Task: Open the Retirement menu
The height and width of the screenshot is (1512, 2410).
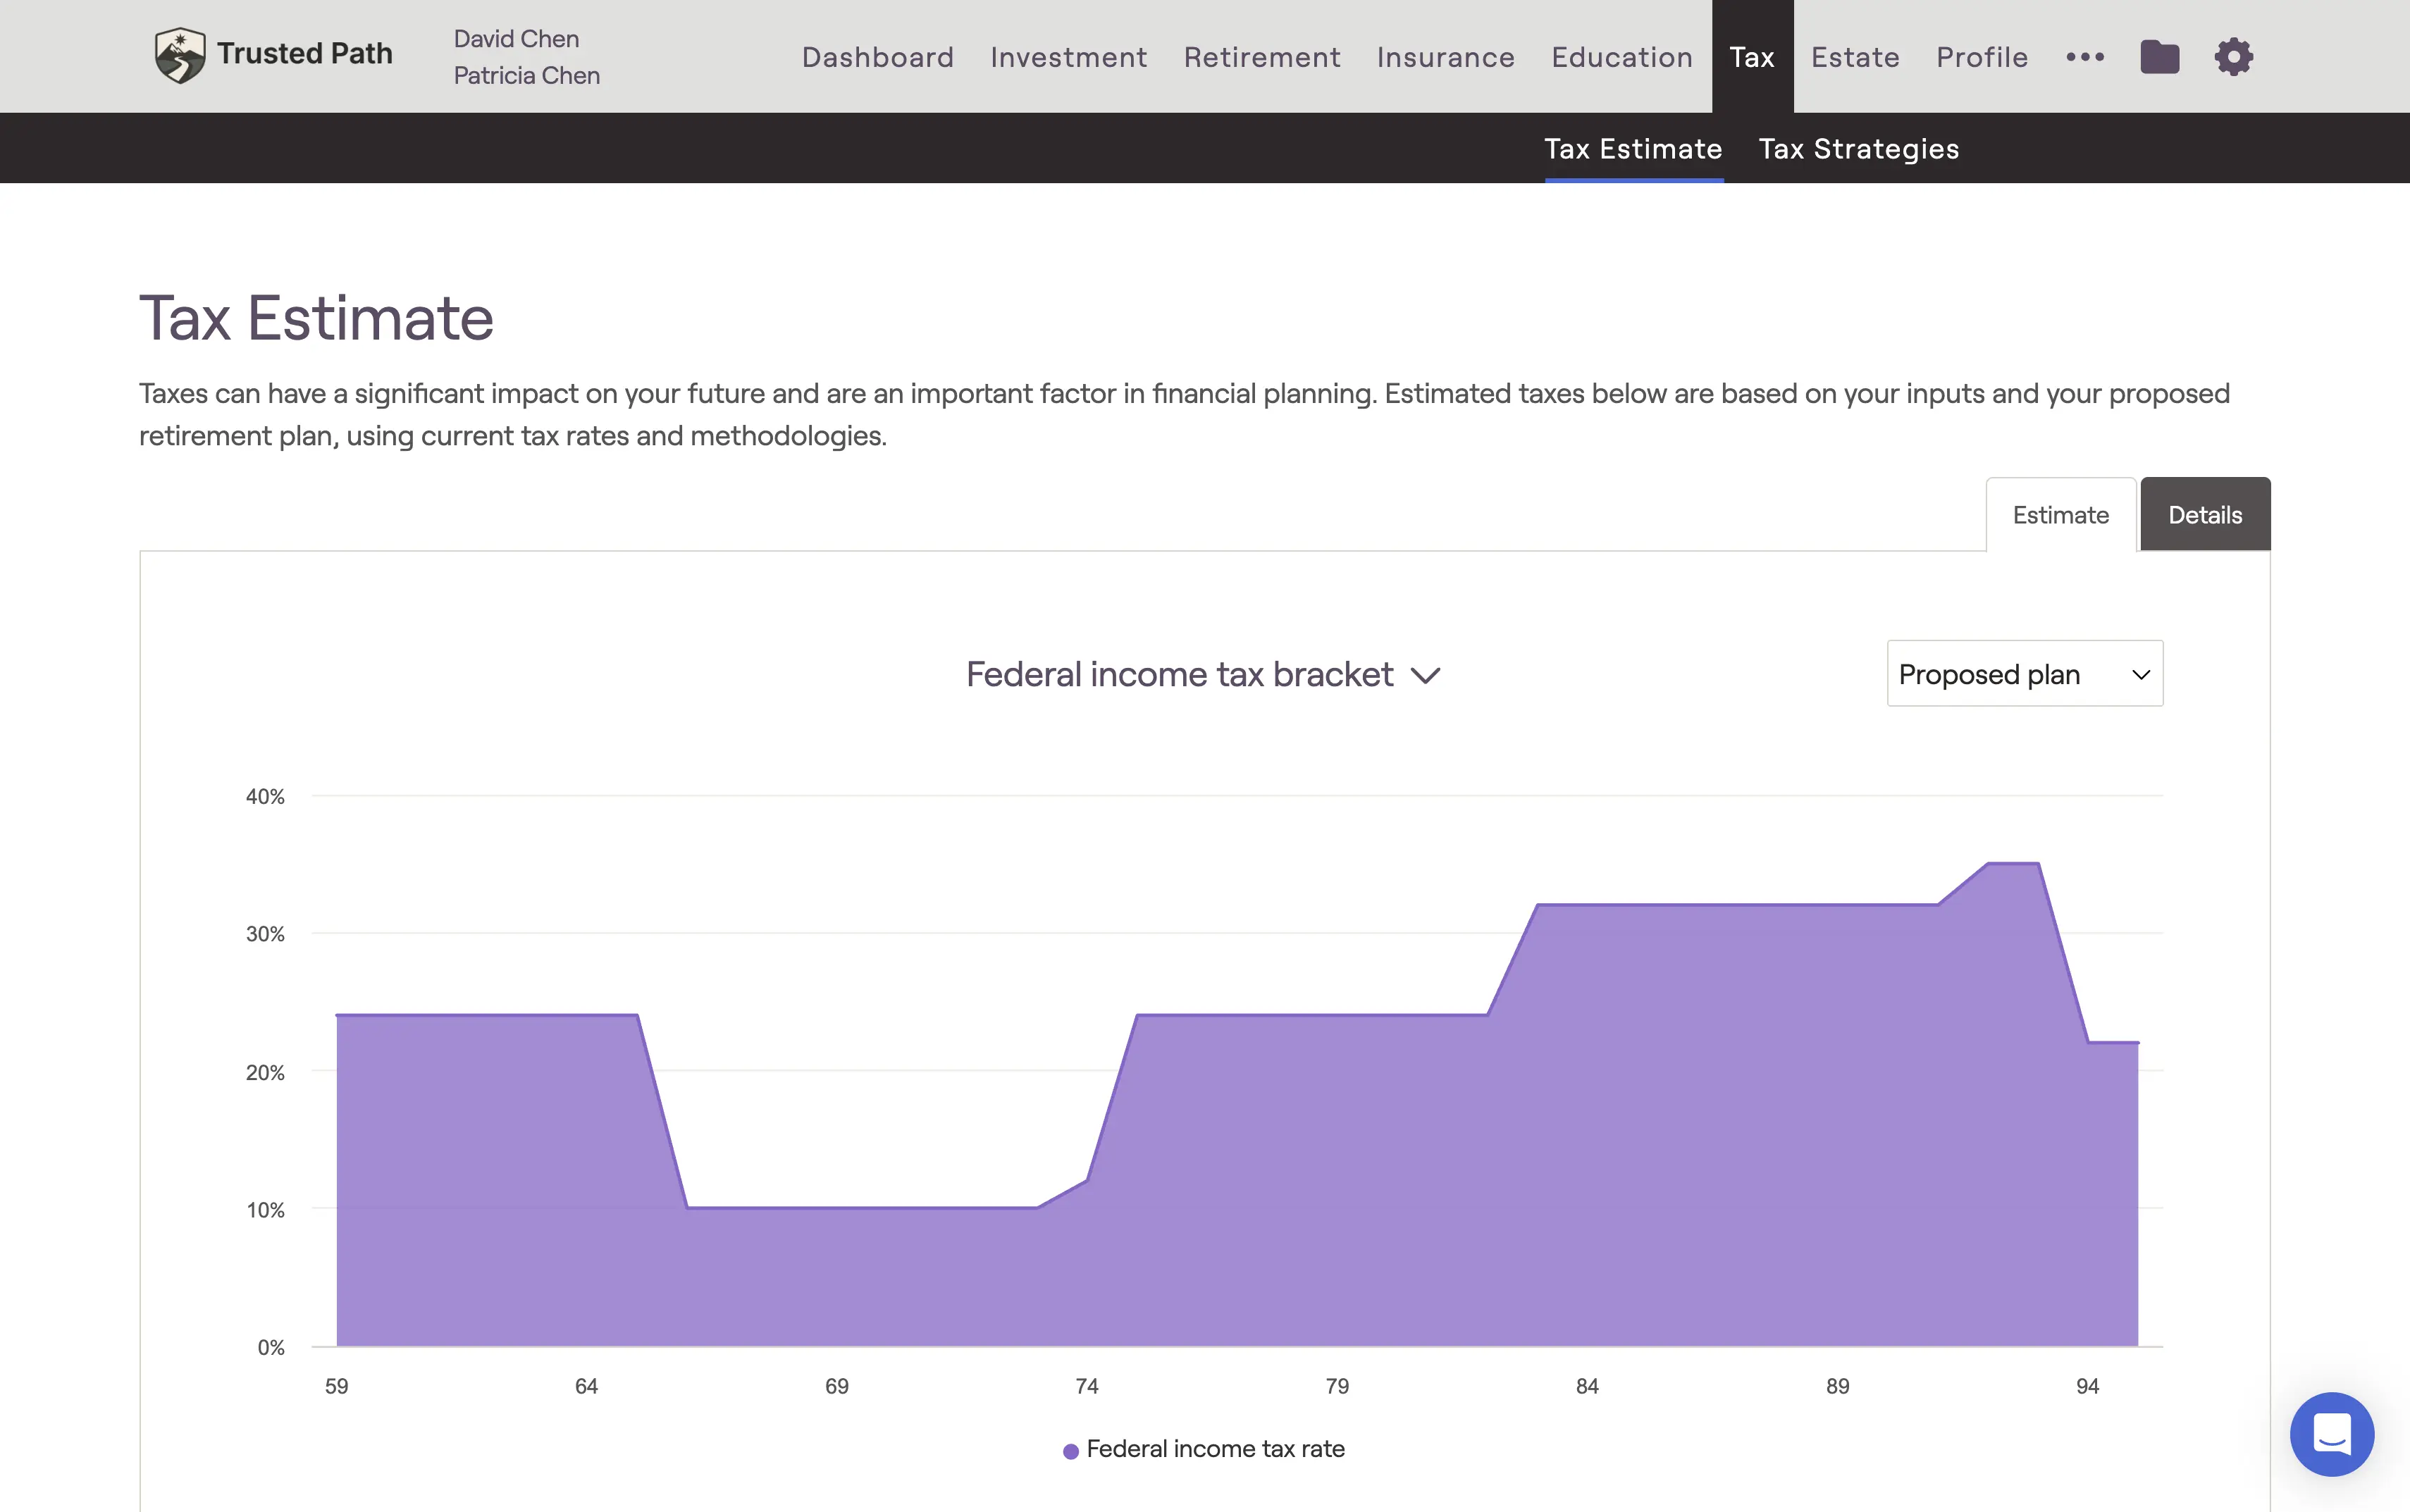Action: click(x=1262, y=57)
